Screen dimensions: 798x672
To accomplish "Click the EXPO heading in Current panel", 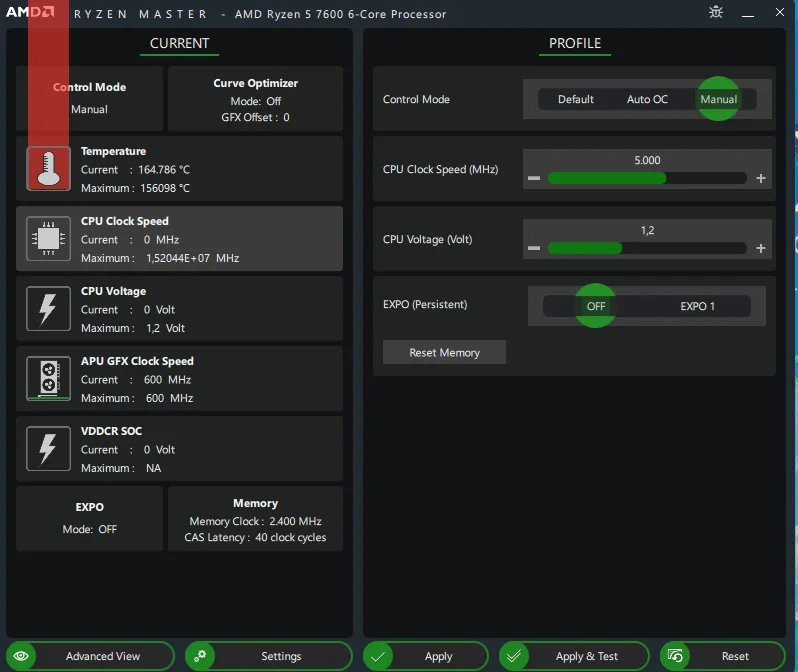I will (x=90, y=507).
